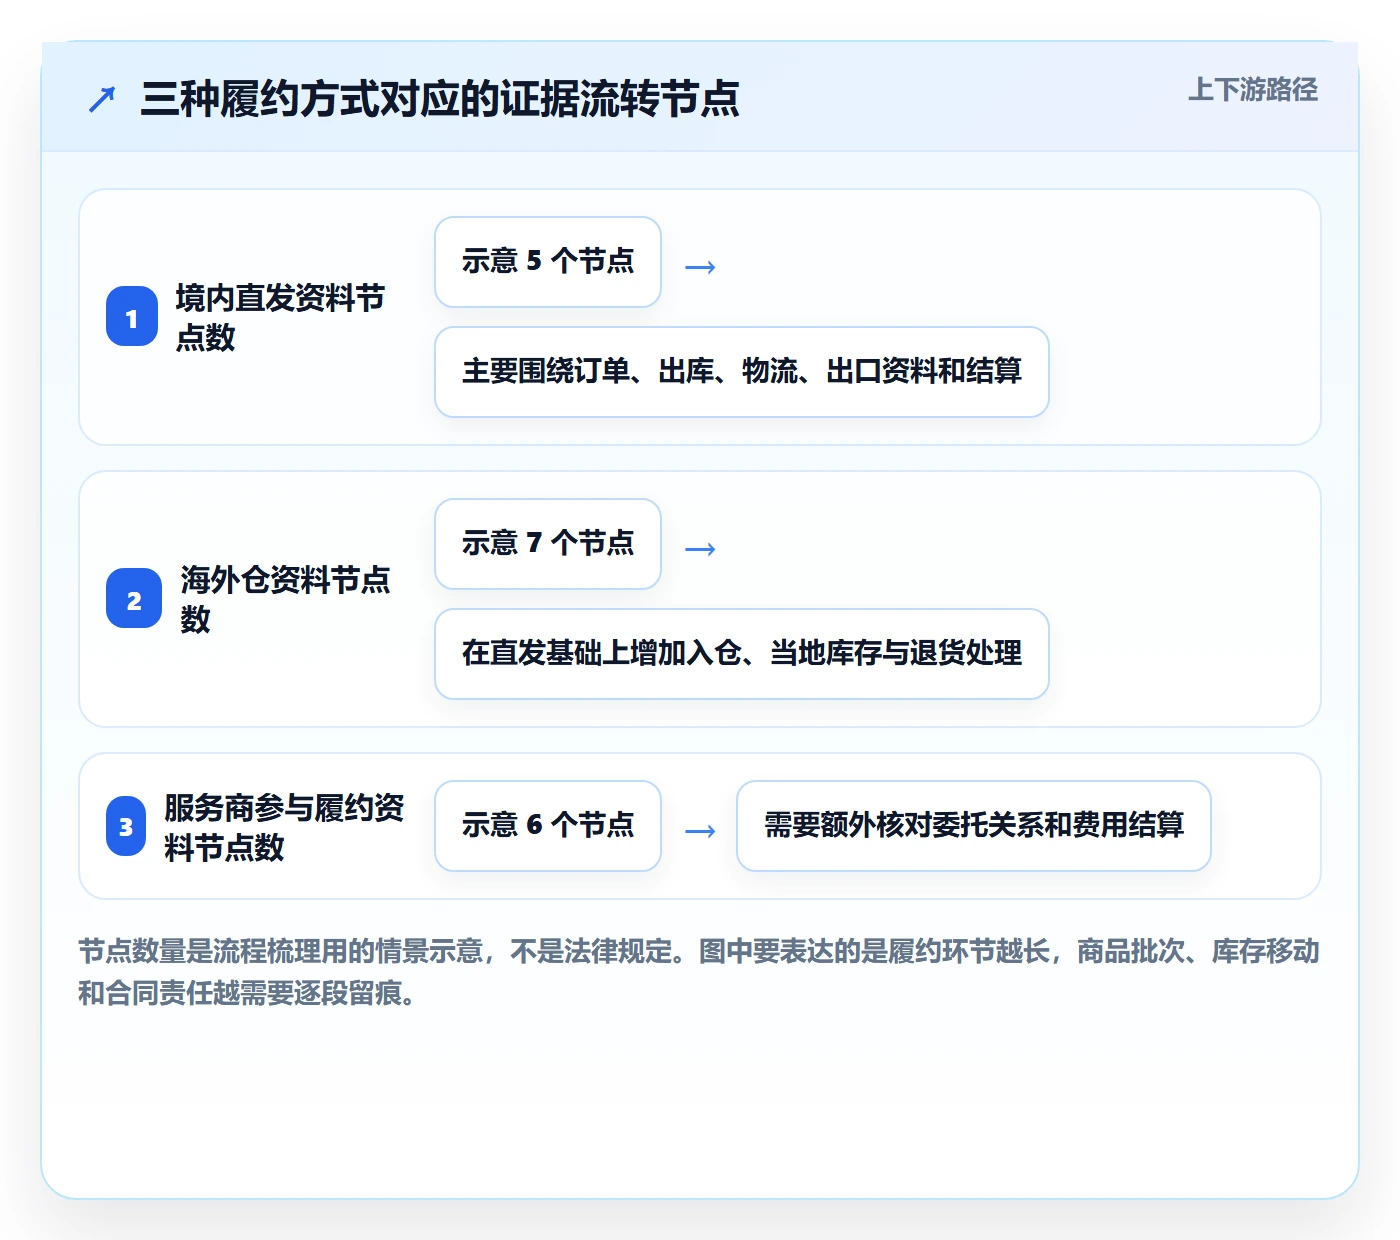Image resolution: width=1400 pixels, height=1240 pixels.
Task: Click the arrow after 示意 5 个节点
Action: [700, 267]
